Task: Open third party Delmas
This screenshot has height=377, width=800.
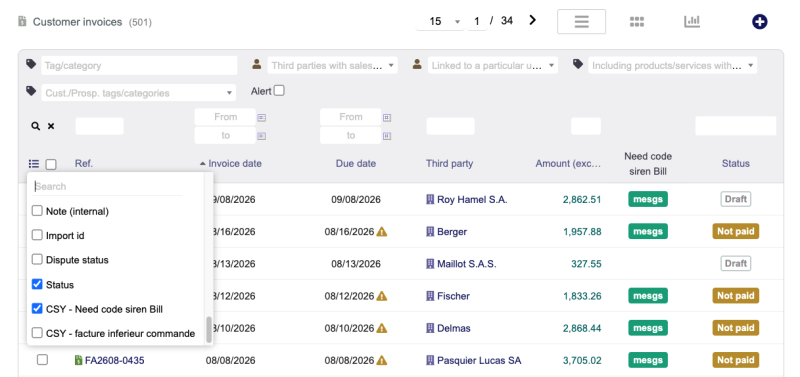Action: pos(454,328)
